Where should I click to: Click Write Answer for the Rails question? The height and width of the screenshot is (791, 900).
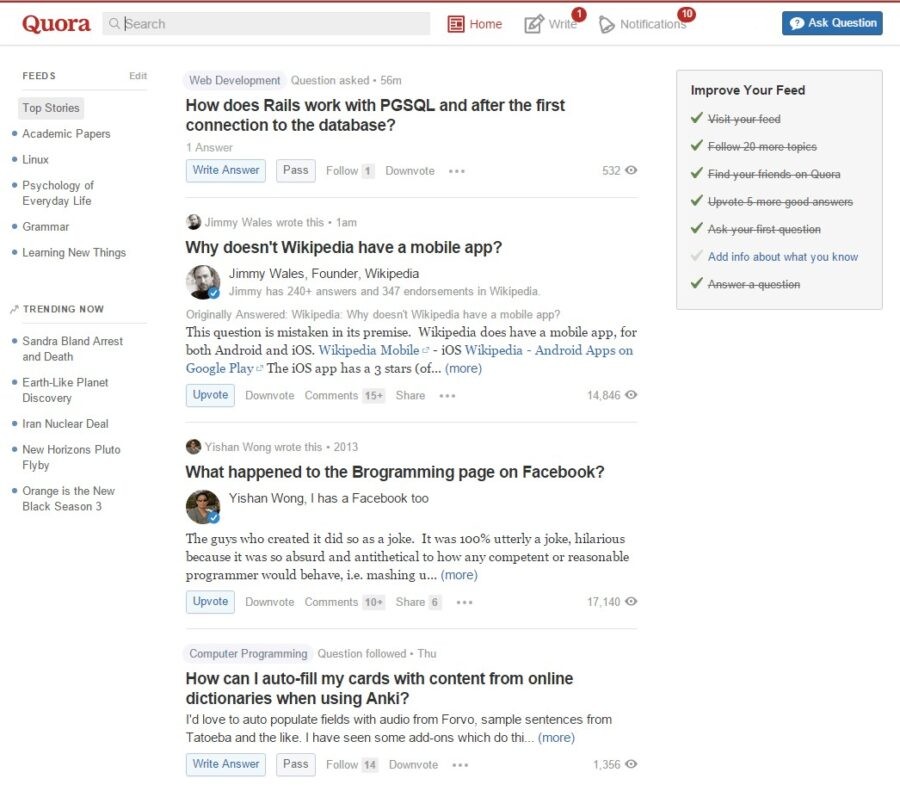(226, 170)
